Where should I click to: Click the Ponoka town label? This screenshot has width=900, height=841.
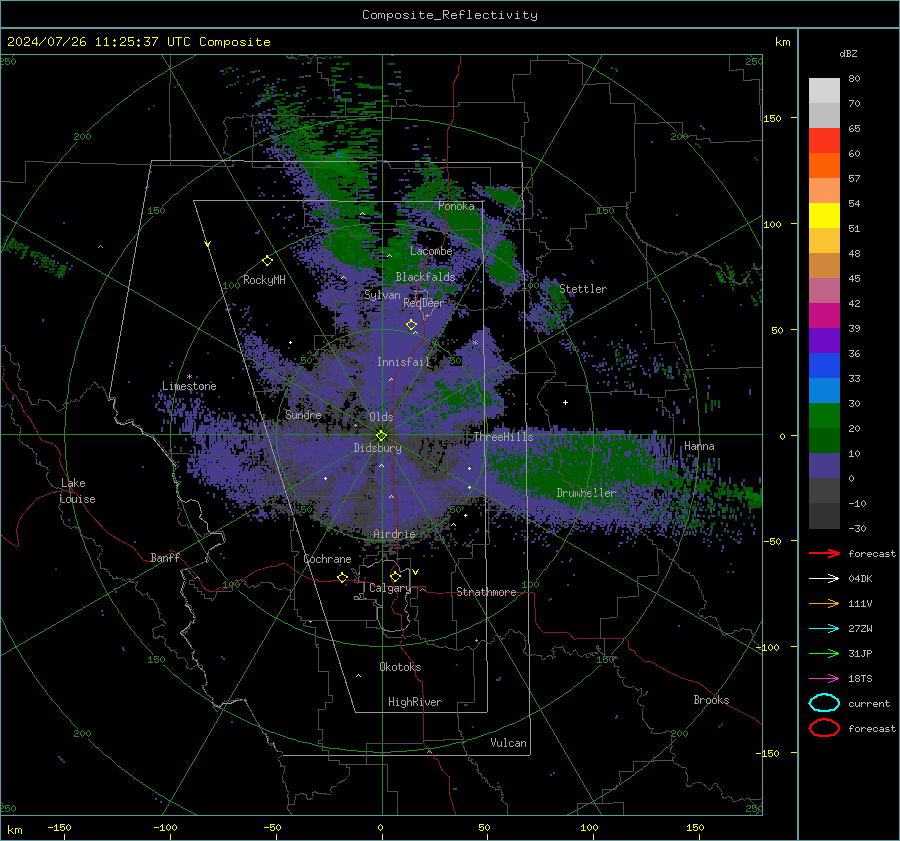click(x=456, y=206)
